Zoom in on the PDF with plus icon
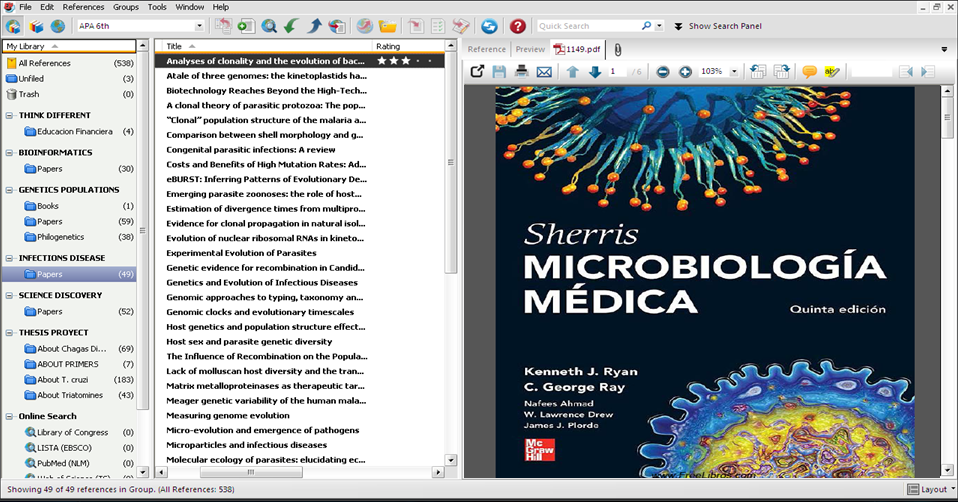This screenshot has width=958, height=502. point(685,71)
